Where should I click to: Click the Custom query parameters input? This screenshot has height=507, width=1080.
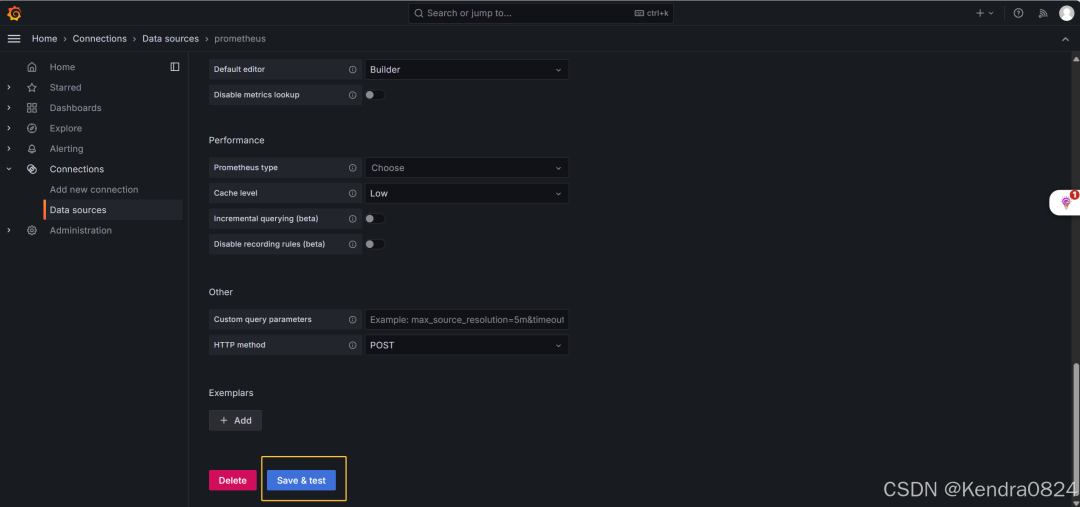coord(467,320)
